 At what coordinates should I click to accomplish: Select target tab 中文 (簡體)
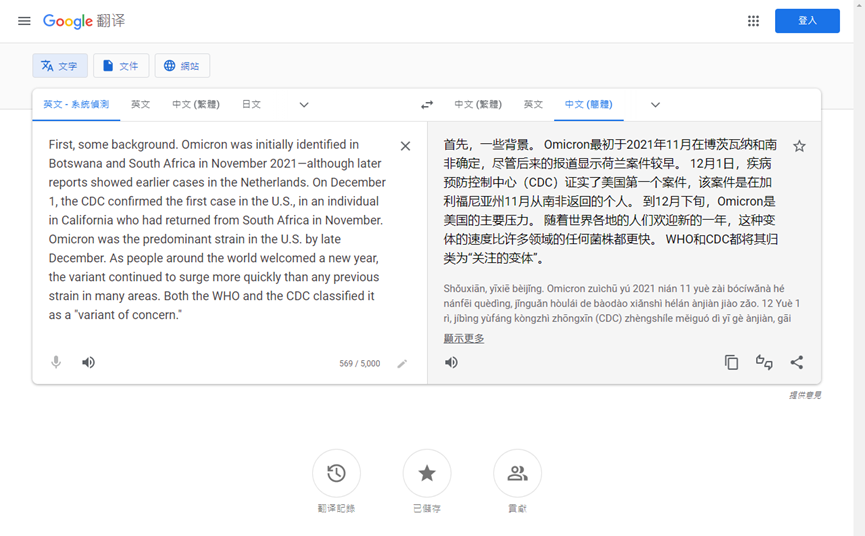click(589, 104)
